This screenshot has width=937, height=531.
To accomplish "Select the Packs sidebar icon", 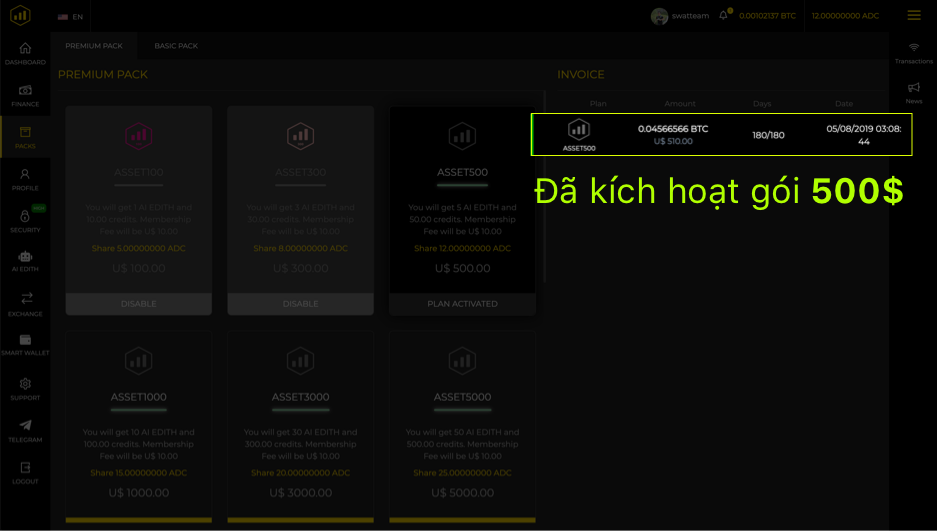I will 25,132.
